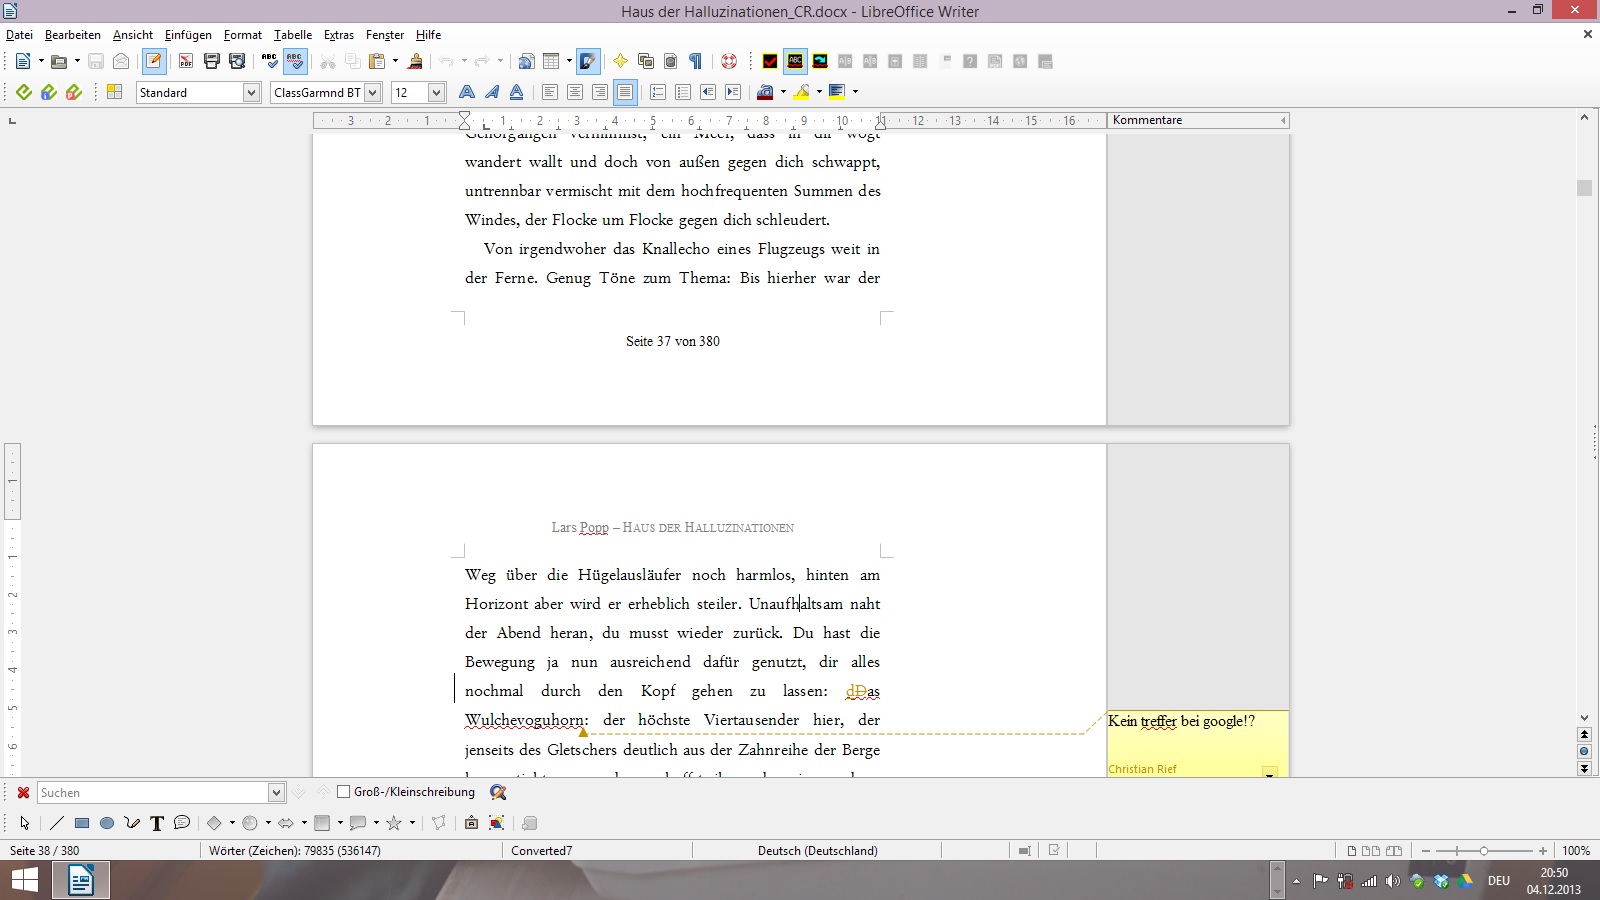
Task: Click the Font Color swatch icon
Action: (x=765, y=92)
